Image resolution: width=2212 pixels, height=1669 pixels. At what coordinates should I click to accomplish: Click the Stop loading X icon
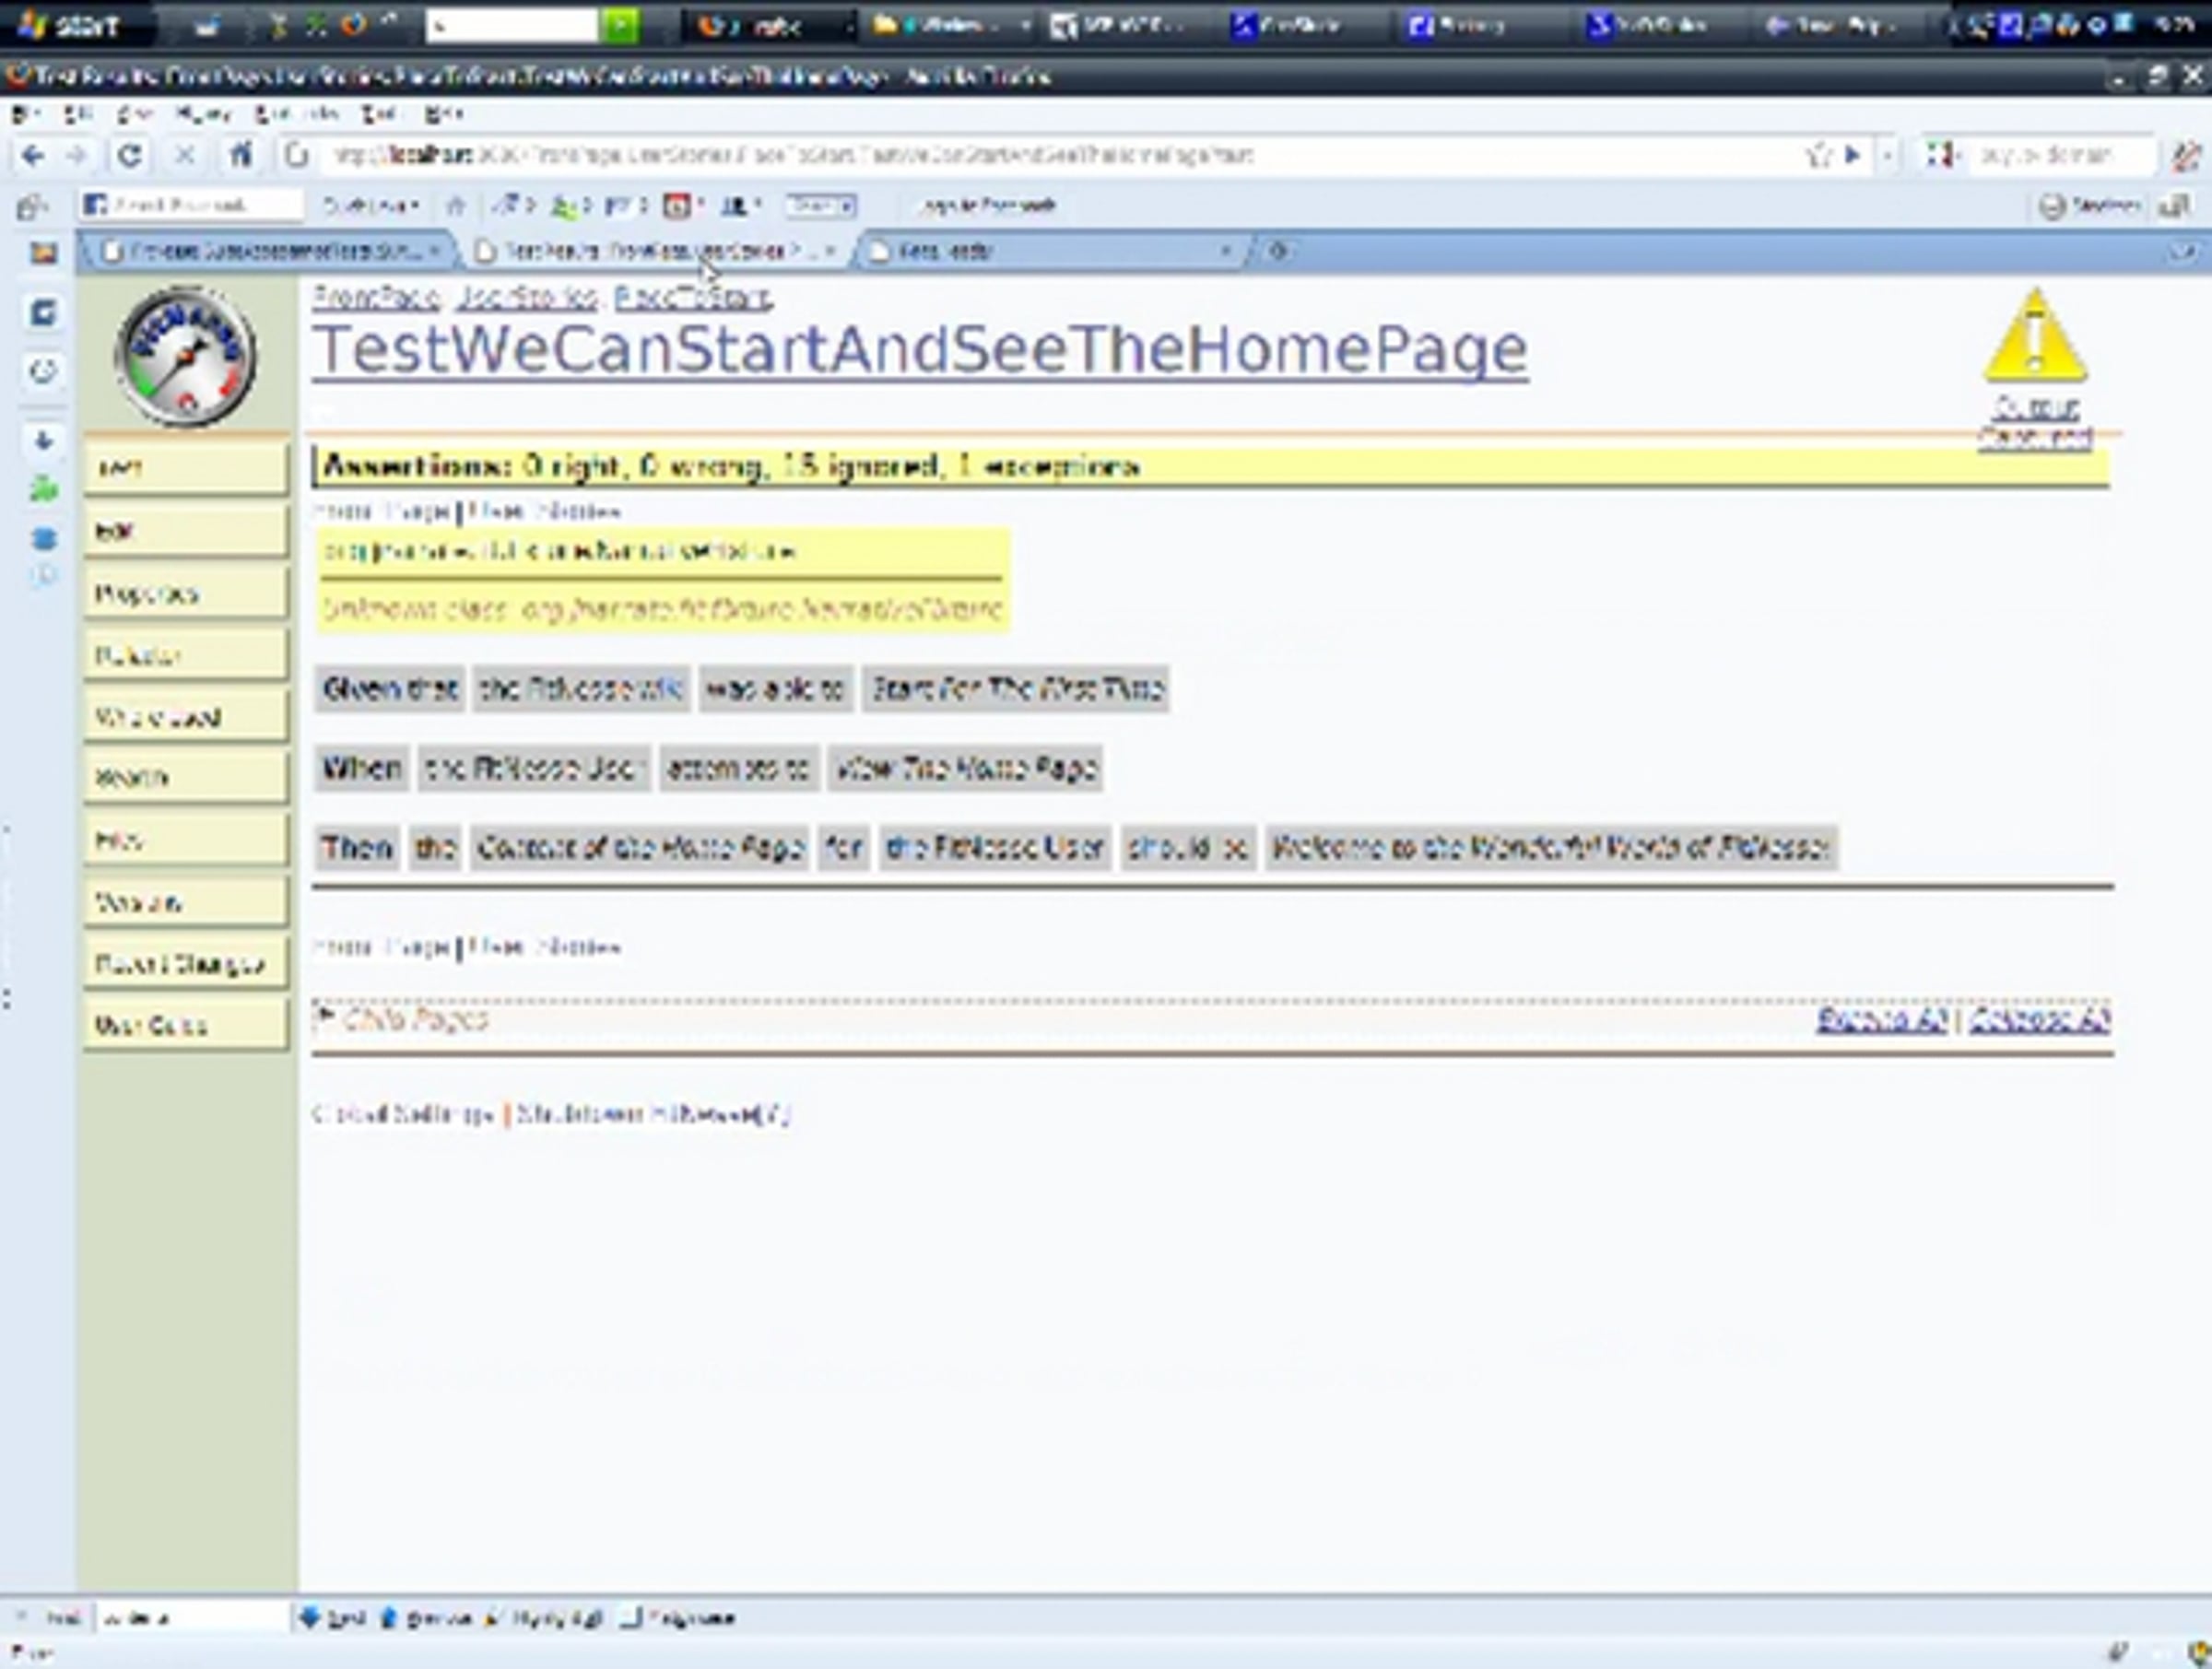(x=184, y=155)
